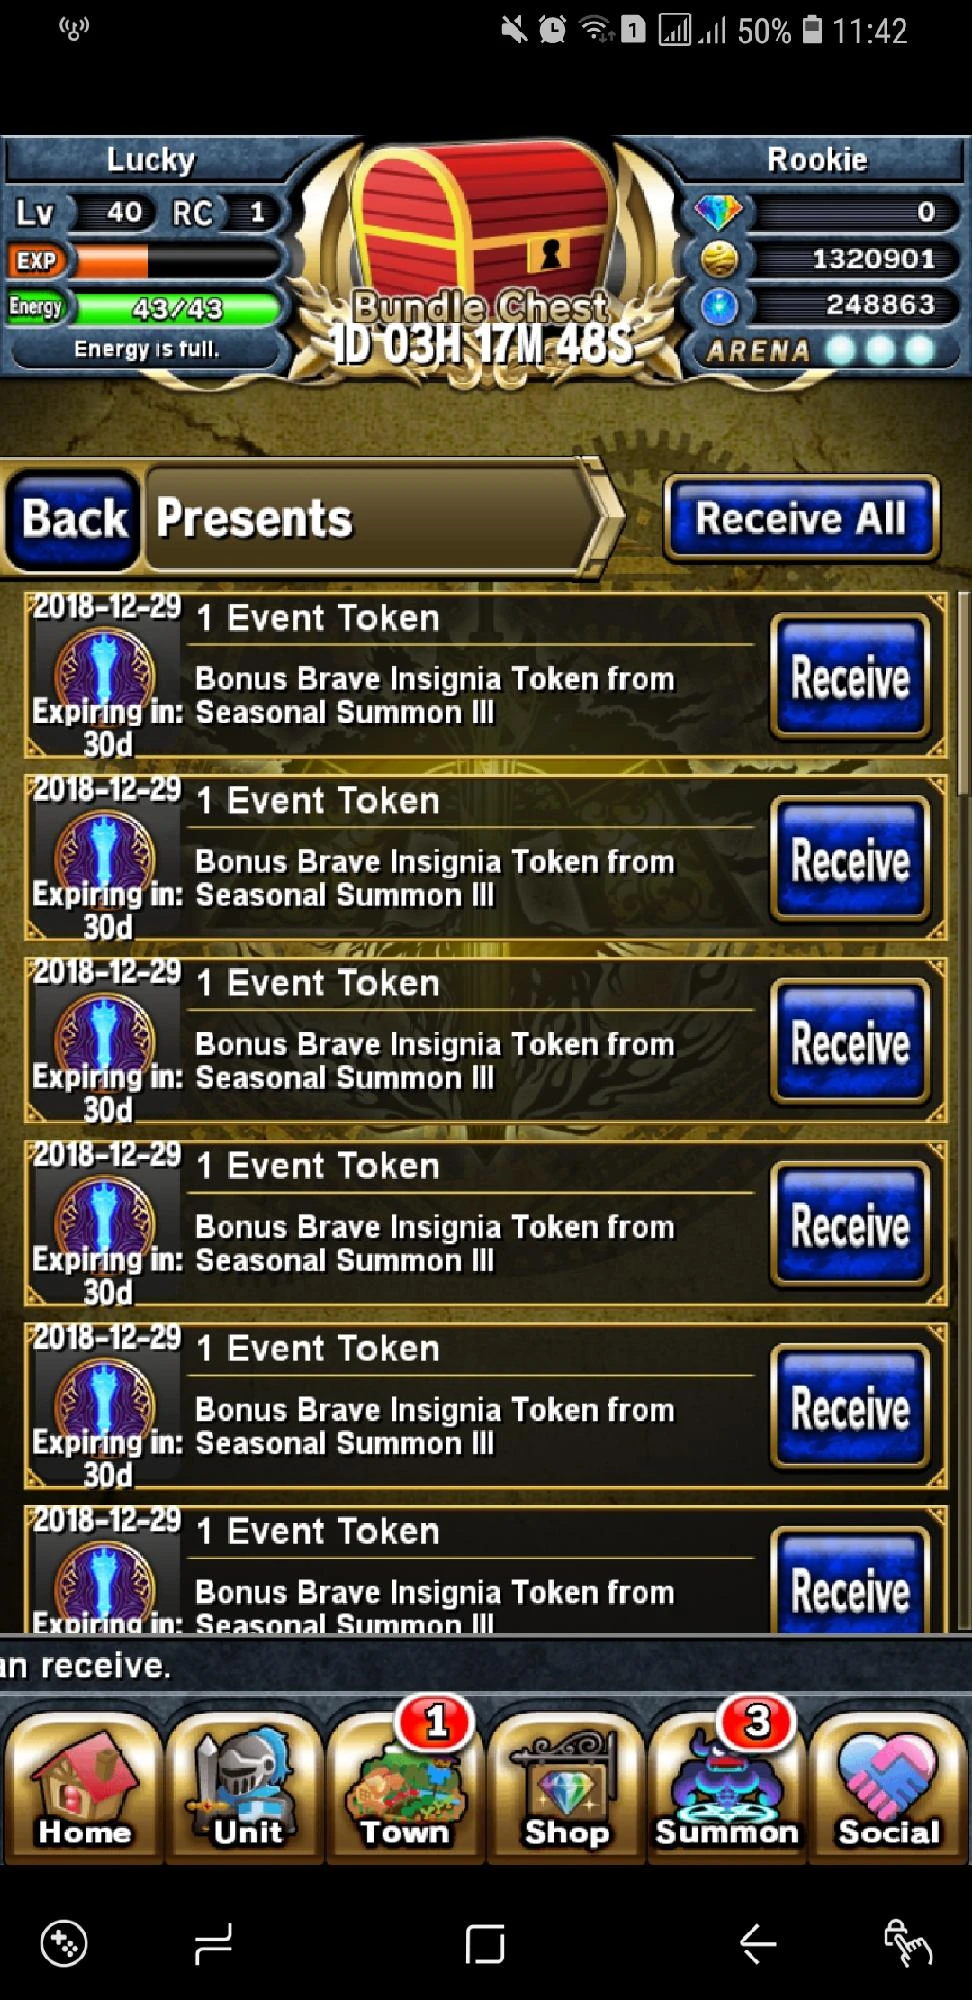Select the second present's token thumbnail
Viewport: 972px width, 2000px height.
[x=104, y=856]
